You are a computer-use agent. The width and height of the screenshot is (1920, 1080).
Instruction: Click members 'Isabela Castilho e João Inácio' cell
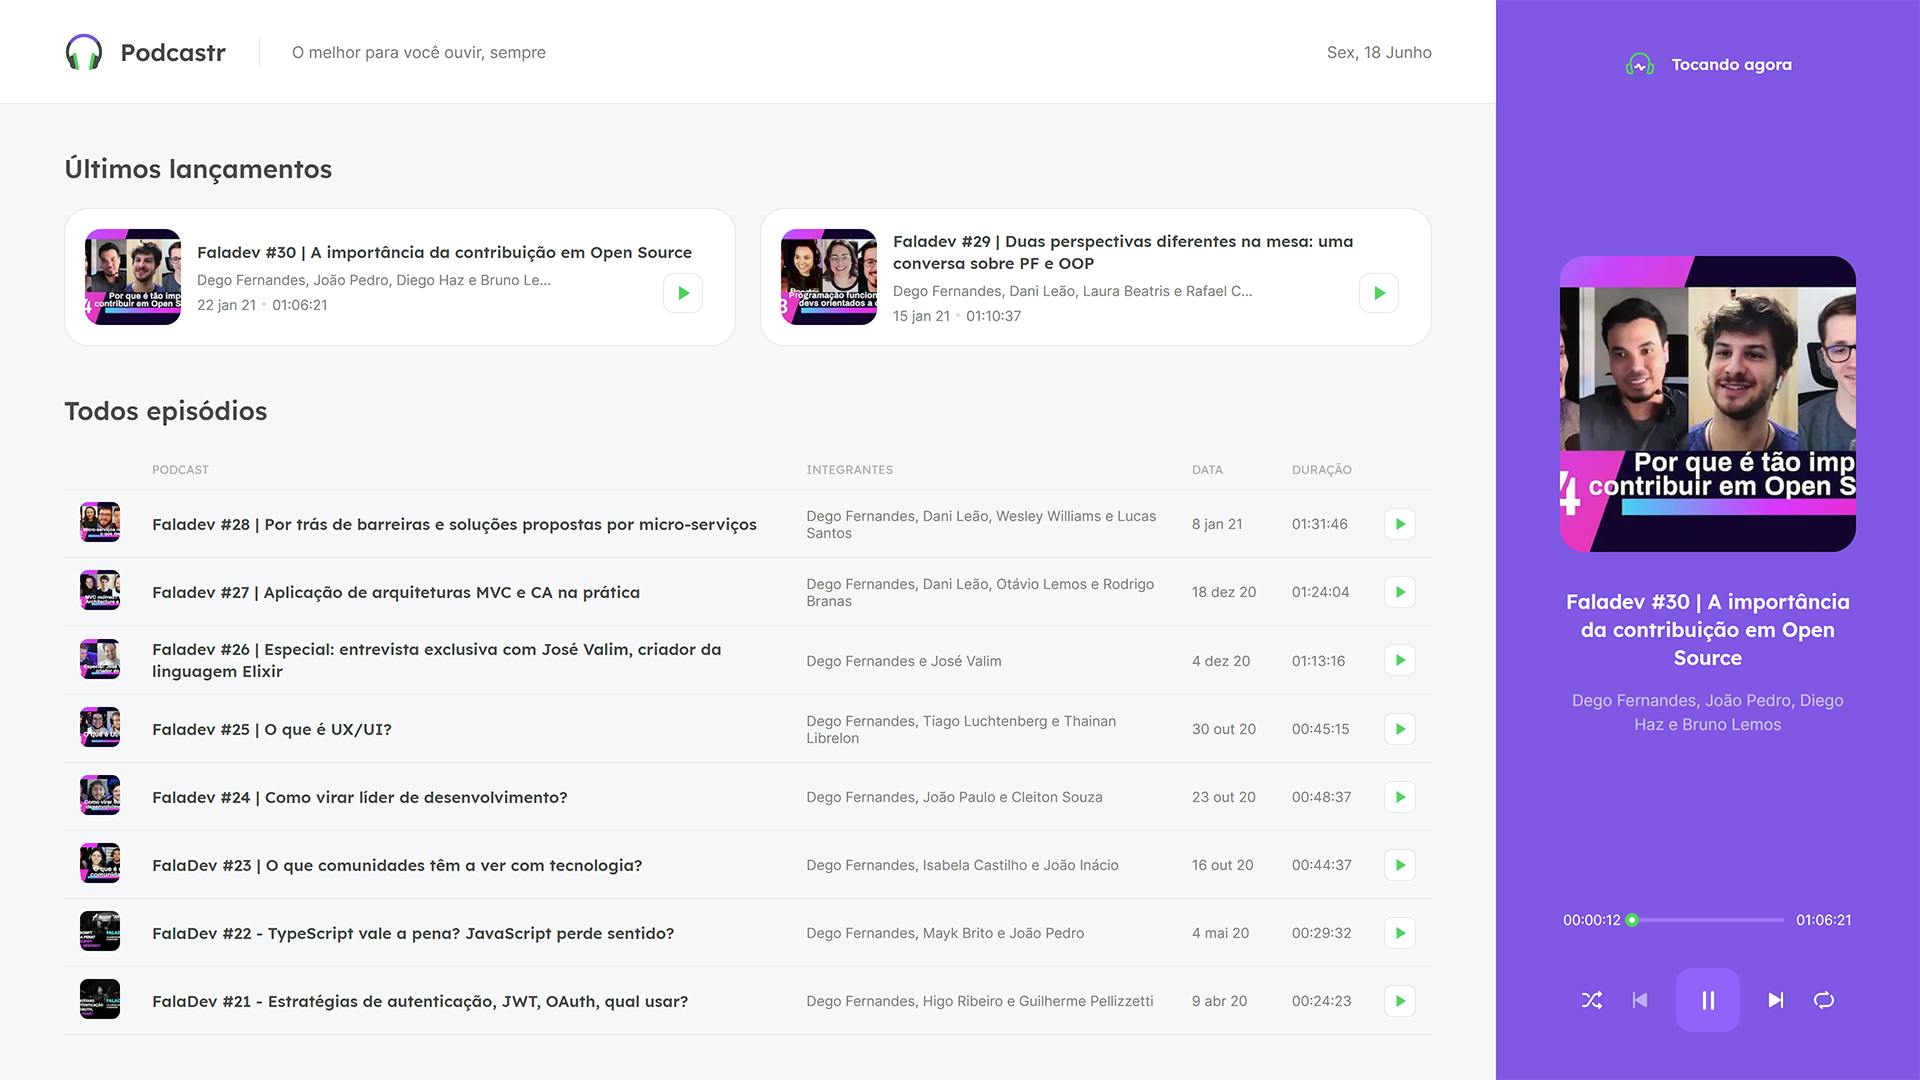click(963, 865)
